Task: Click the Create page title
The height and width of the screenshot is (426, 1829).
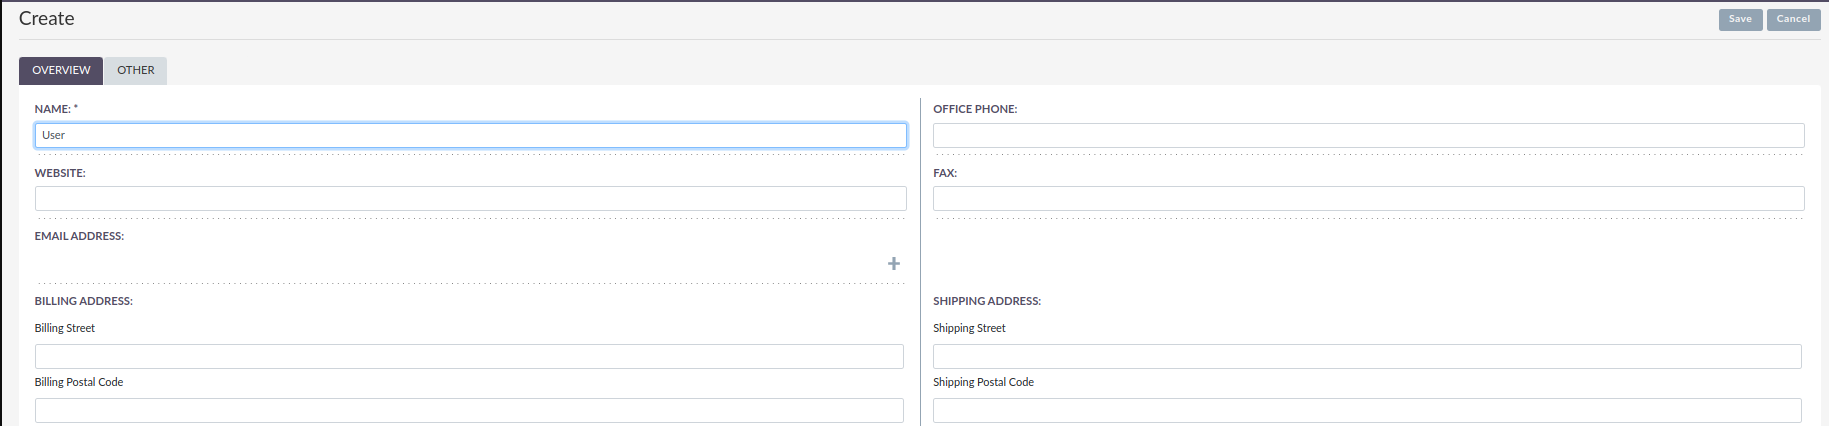Action: (46, 19)
